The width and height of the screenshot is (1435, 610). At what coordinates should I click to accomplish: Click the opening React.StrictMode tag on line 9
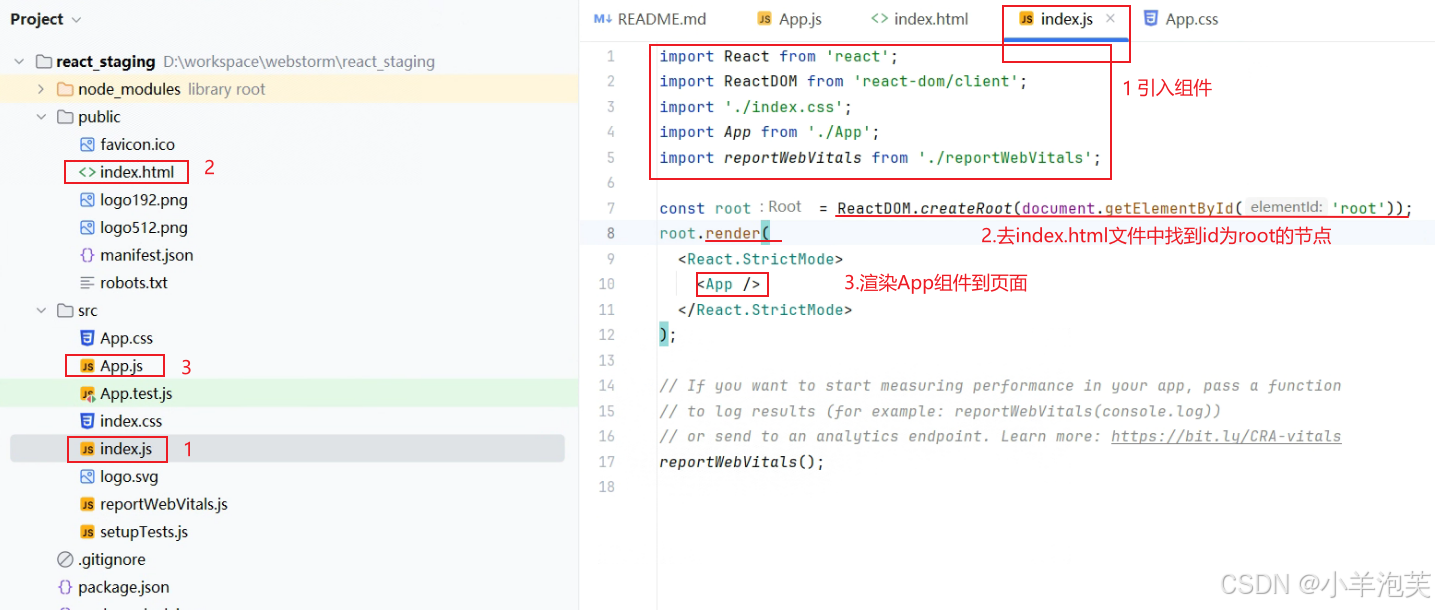click(760, 259)
